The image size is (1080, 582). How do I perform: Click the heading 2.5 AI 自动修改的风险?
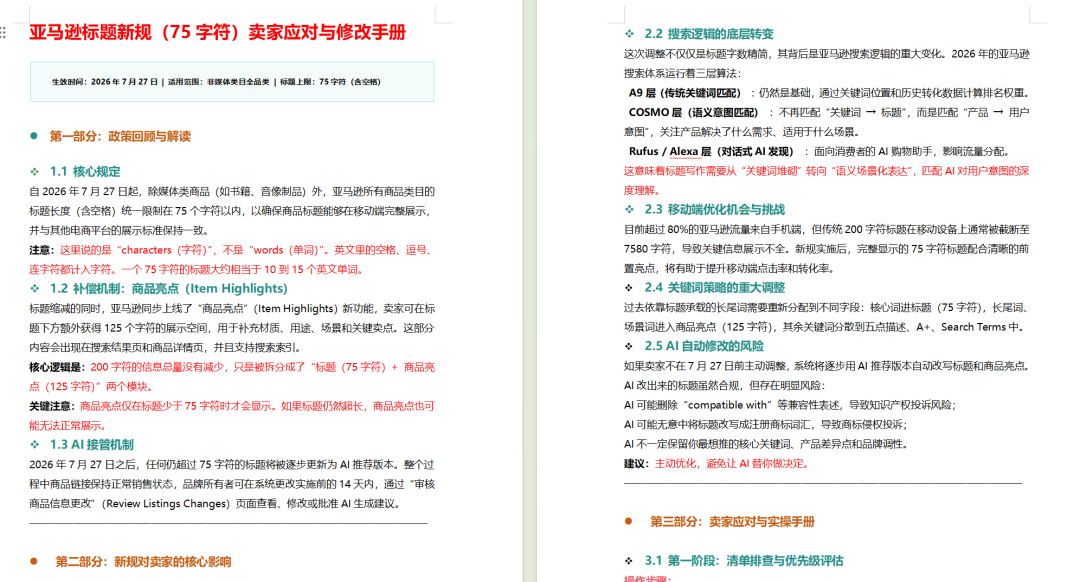(704, 346)
